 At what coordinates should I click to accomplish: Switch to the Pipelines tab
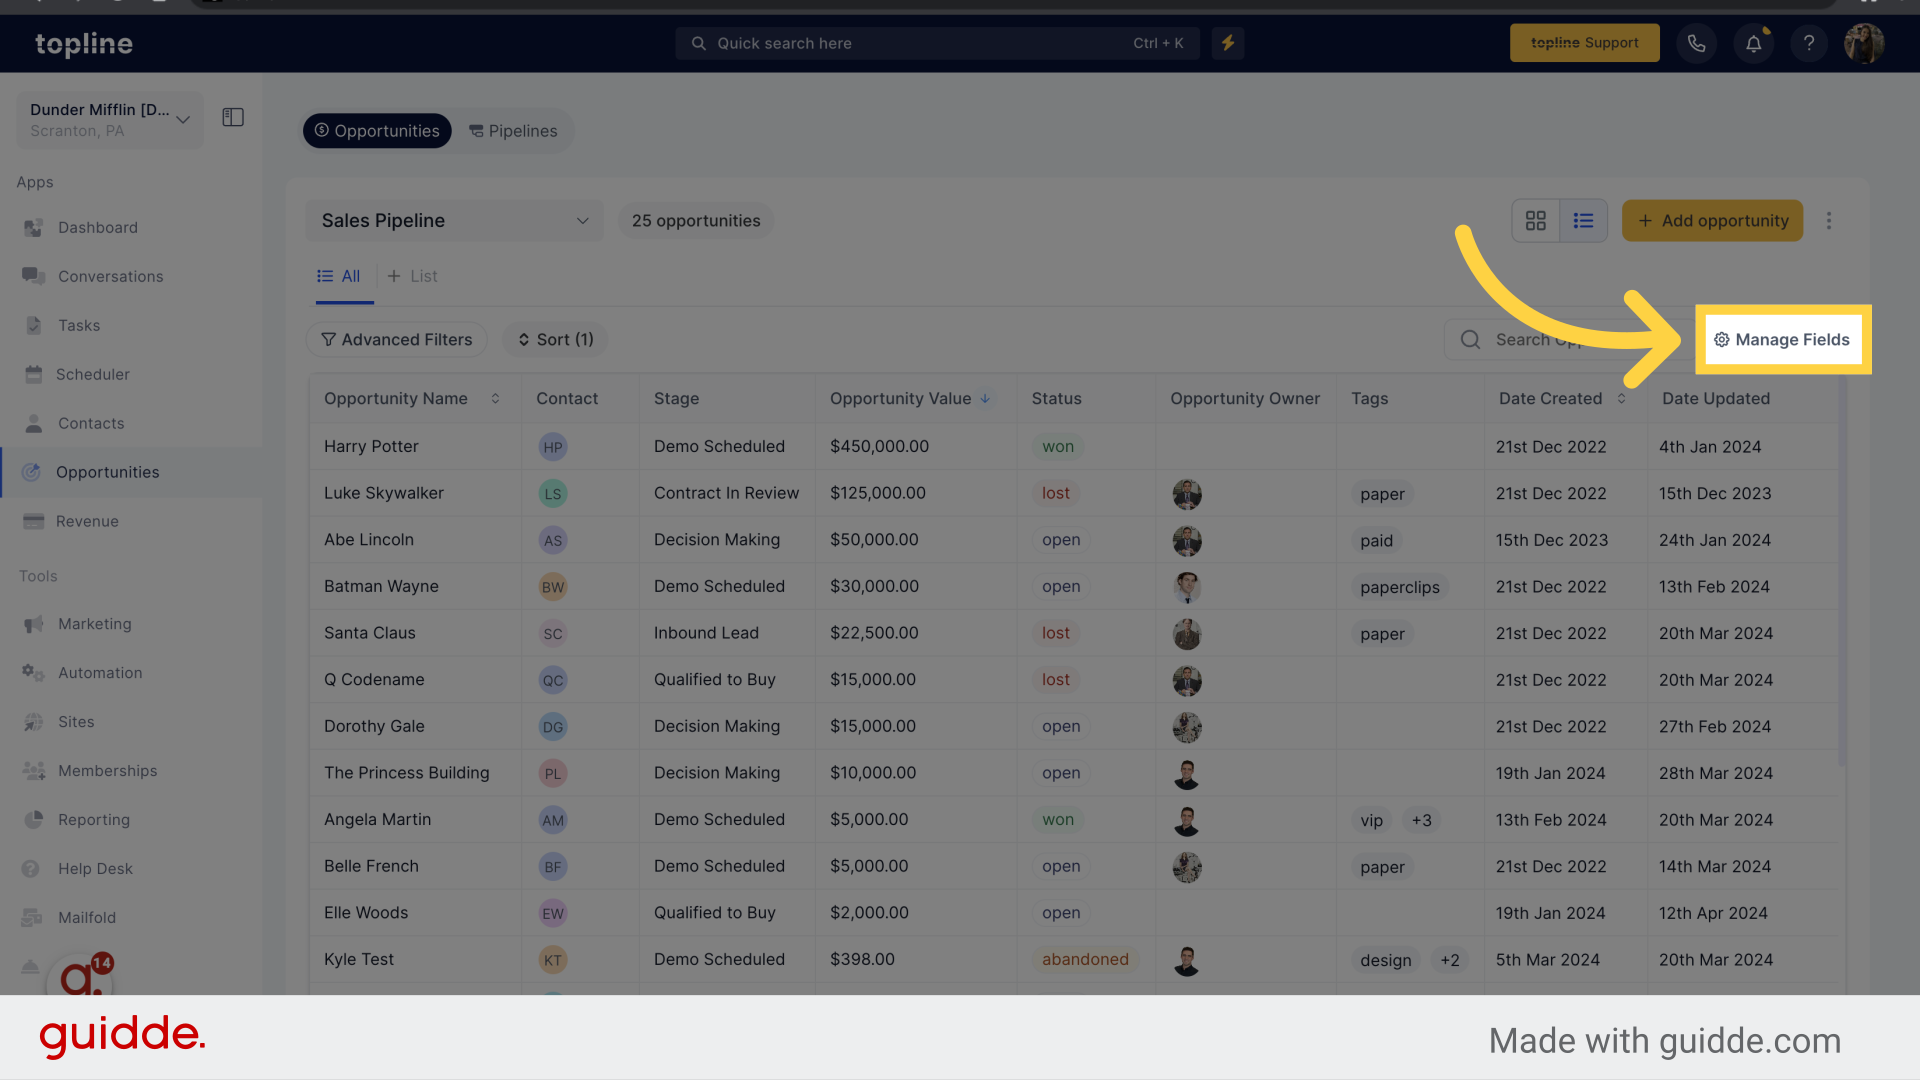pyautogui.click(x=514, y=131)
